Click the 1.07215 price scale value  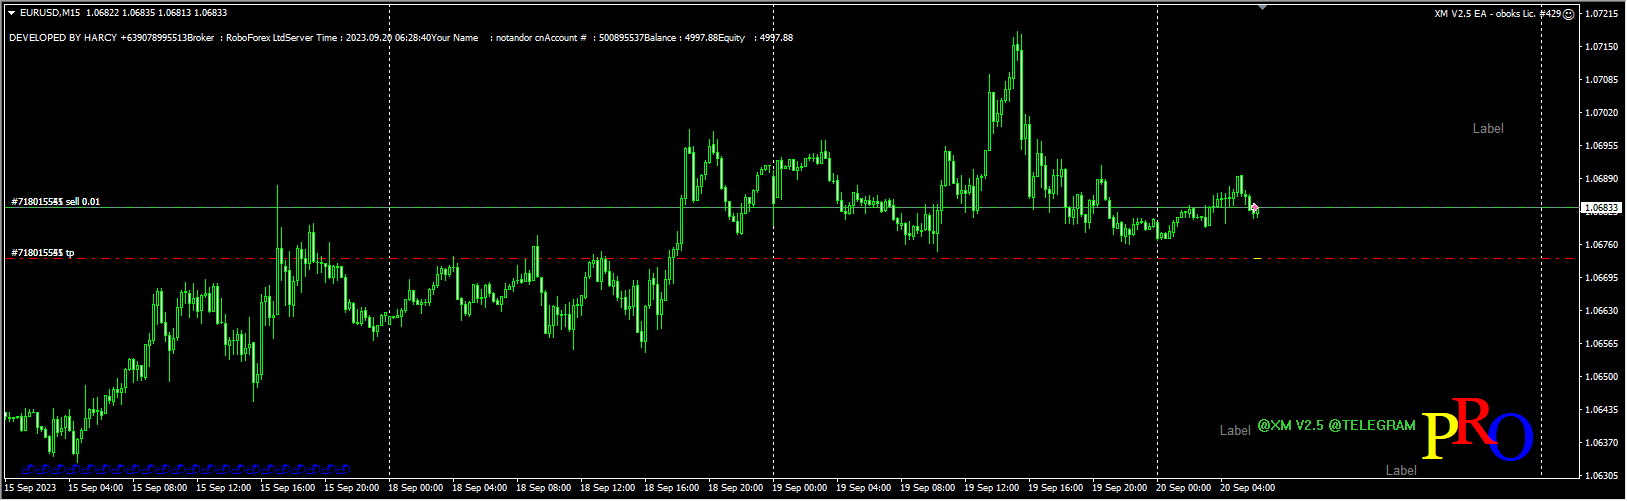click(1602, 14)
